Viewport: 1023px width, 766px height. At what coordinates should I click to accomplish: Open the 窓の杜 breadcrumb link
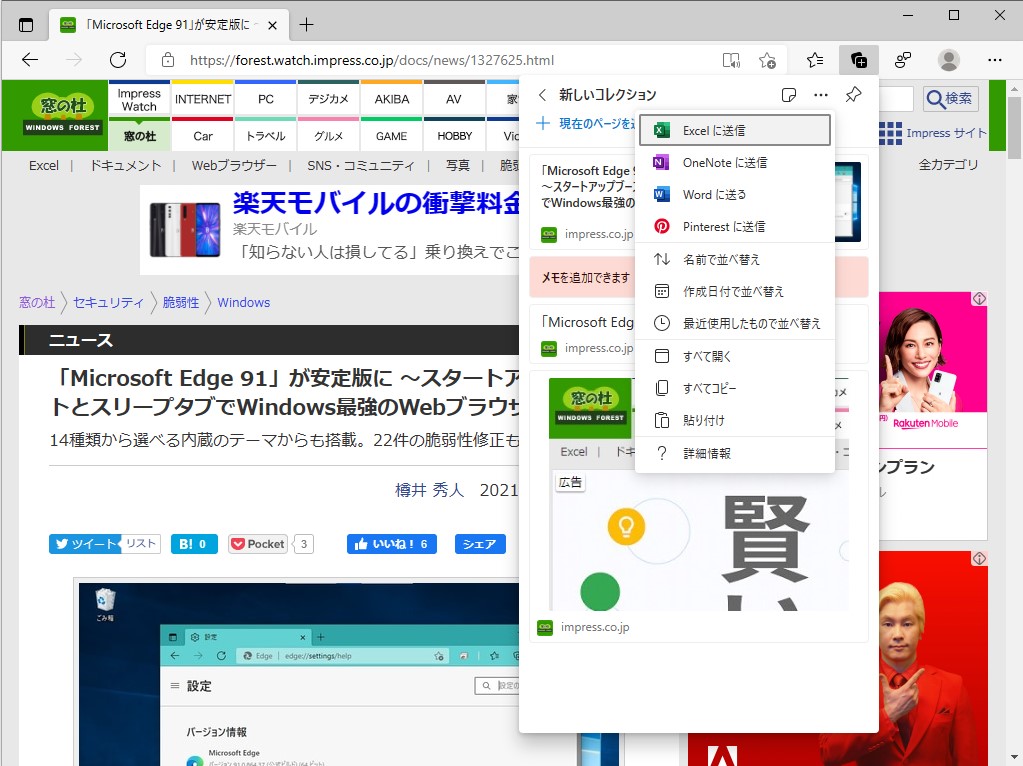click(37, 302)
